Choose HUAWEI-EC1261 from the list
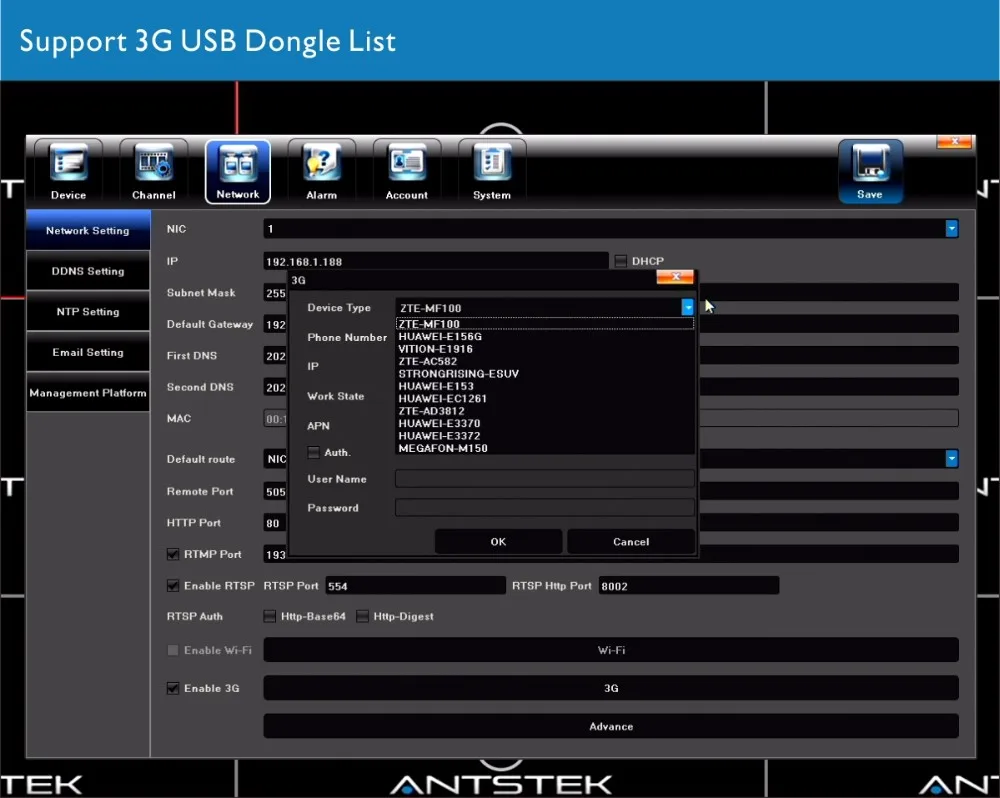Image resolution: width=1000 pixels, height=798 pixels. pyautogui.click(x=545, y=399)
